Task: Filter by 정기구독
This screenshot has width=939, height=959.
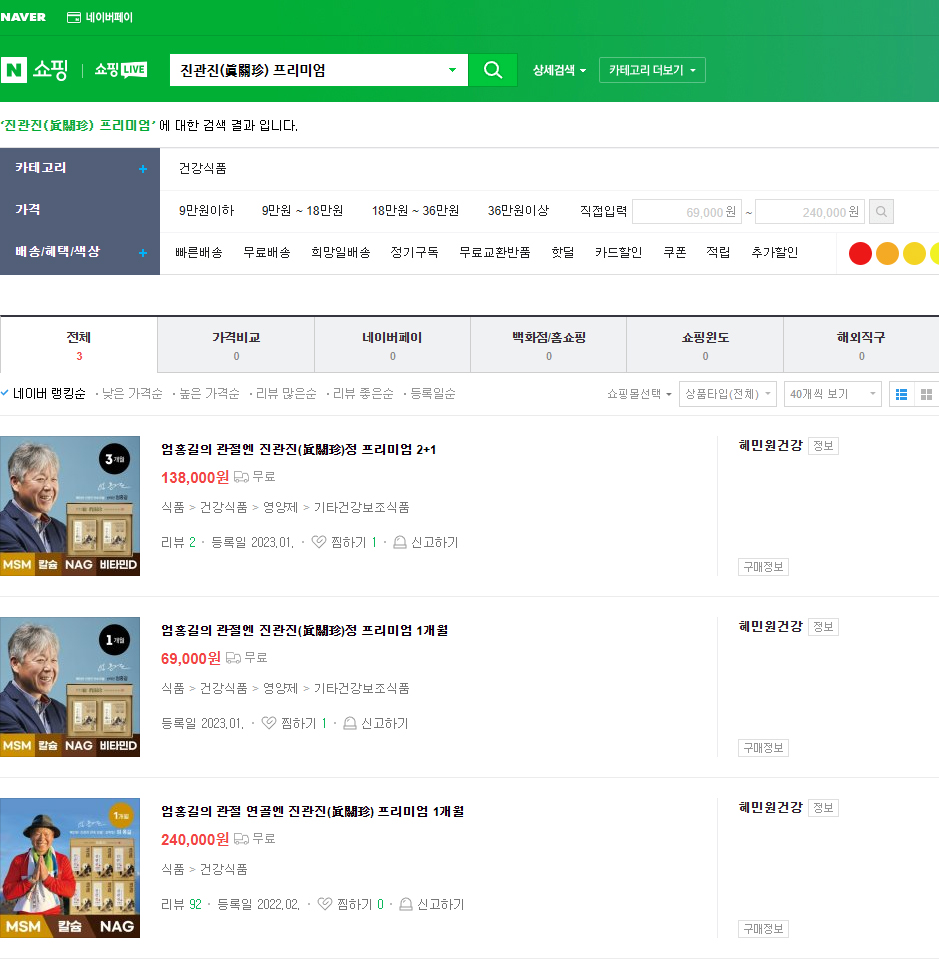Action: (414, 253)
